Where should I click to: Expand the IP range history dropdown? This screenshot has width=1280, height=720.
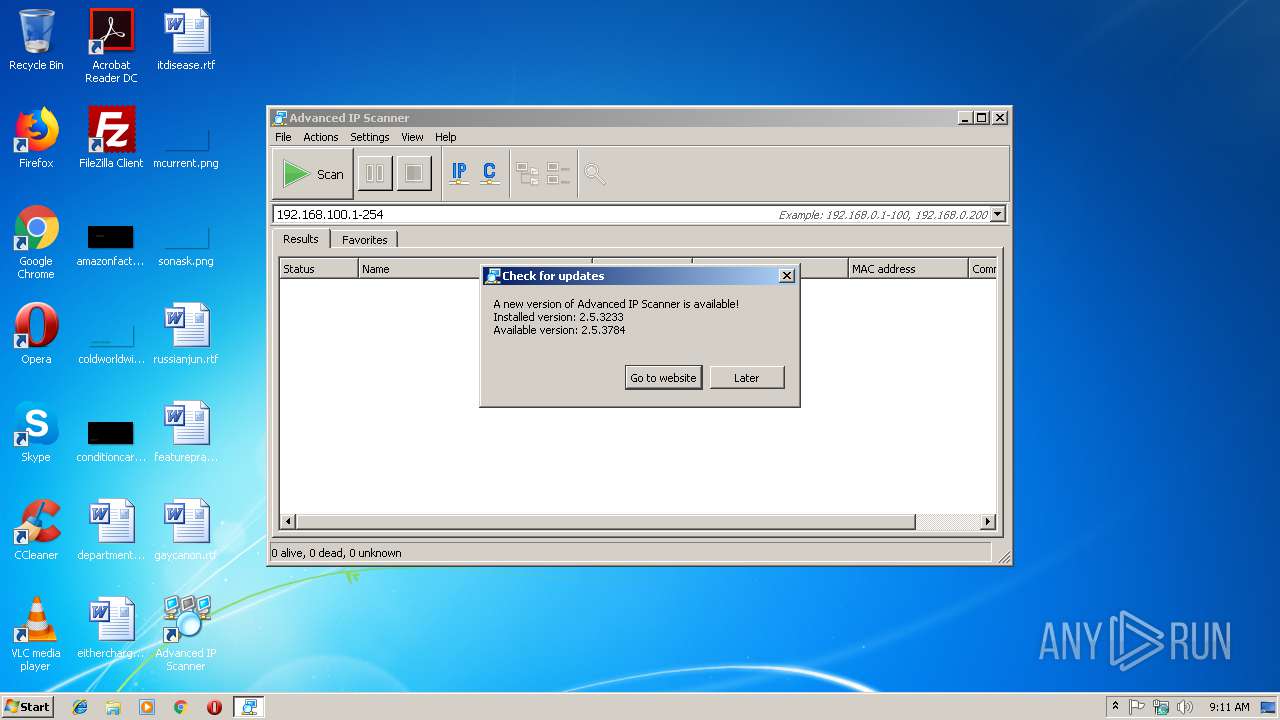click(998, 214)
